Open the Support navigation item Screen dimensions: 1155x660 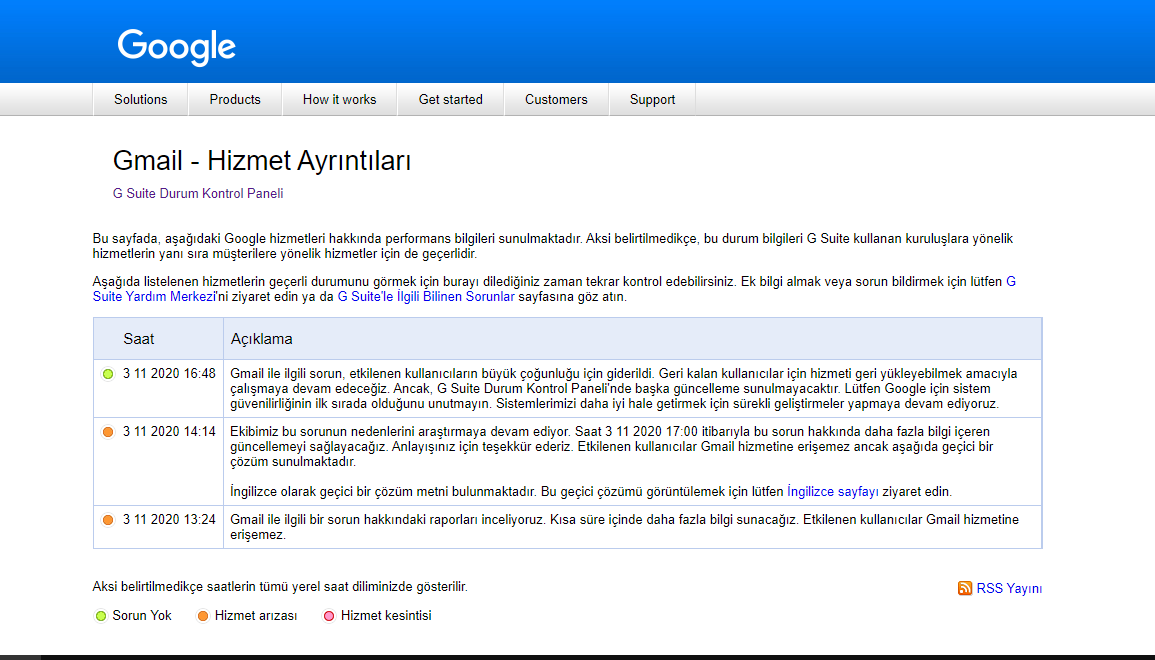(652, 100)
